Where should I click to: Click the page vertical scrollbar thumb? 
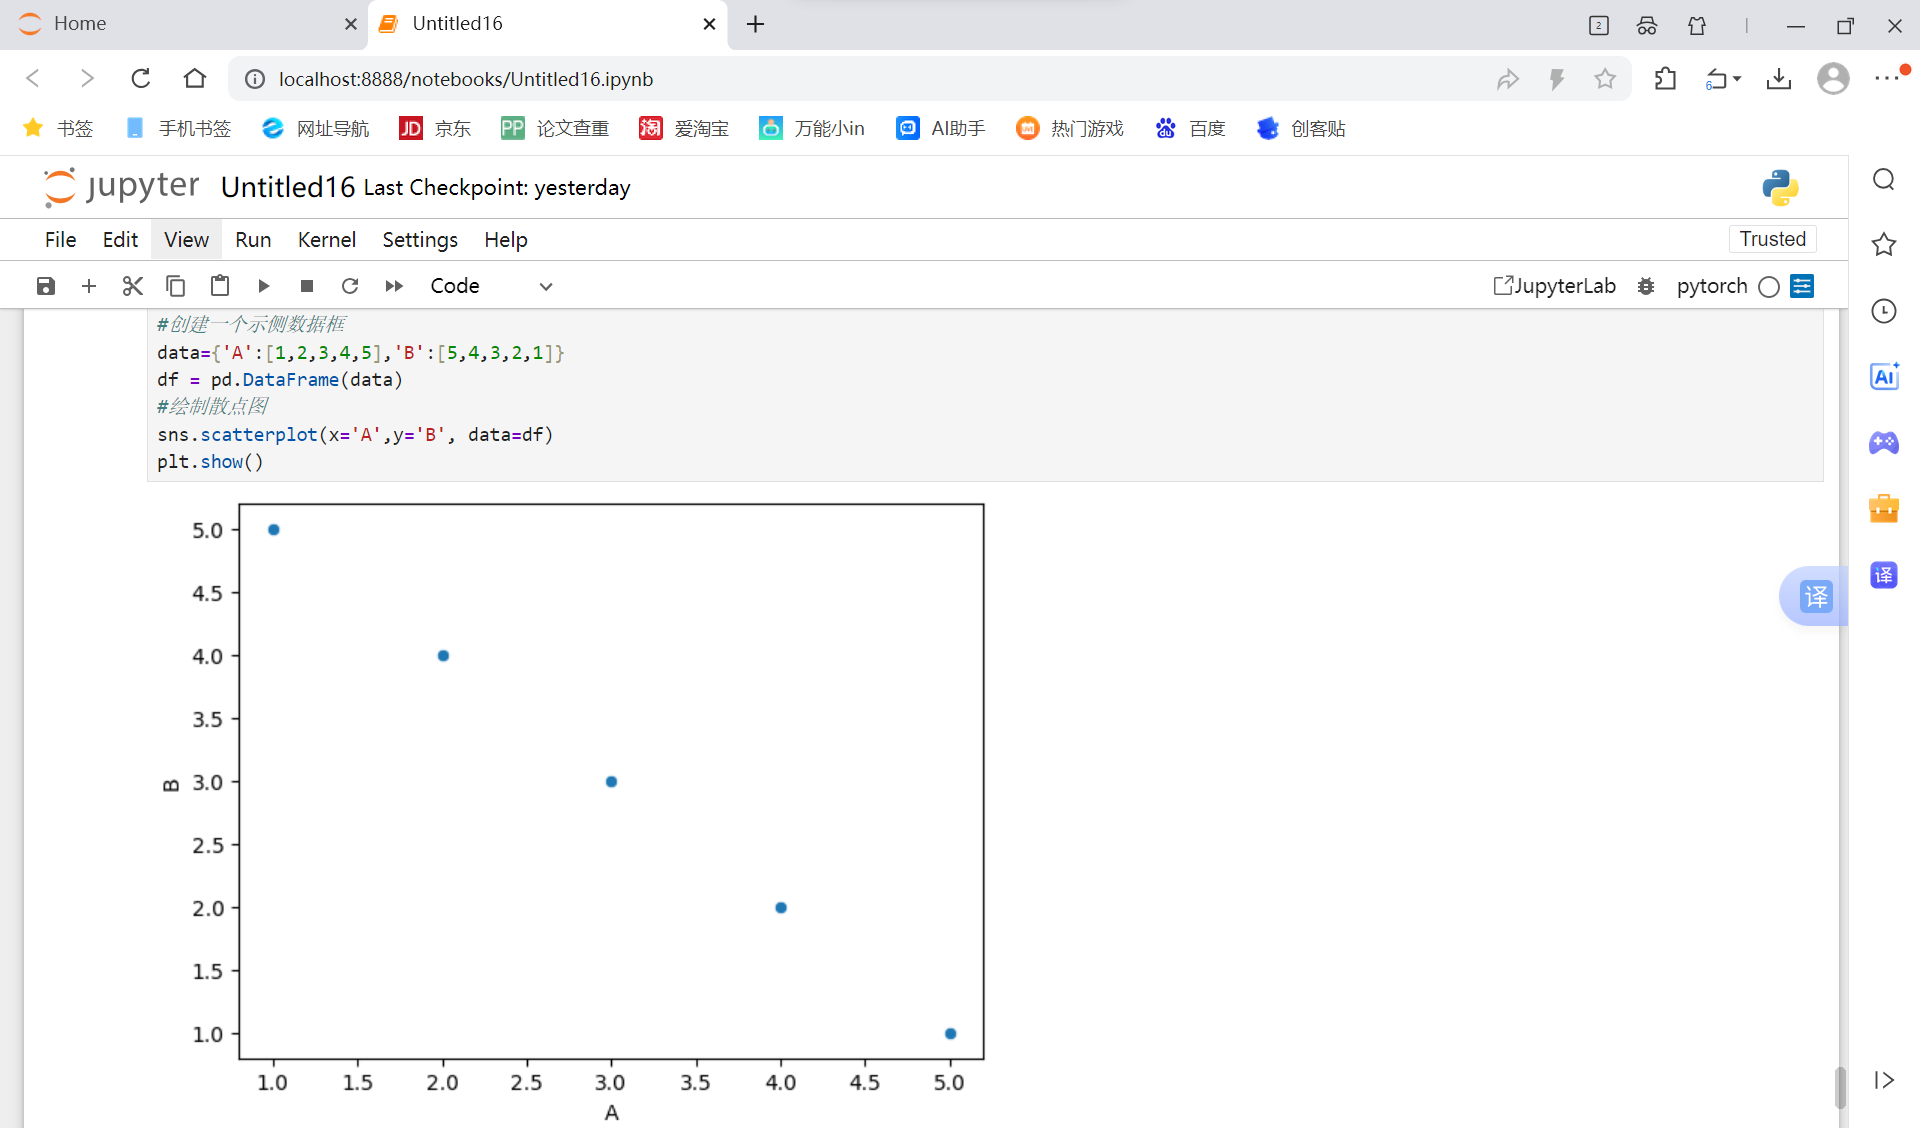coord(1839,1086)
